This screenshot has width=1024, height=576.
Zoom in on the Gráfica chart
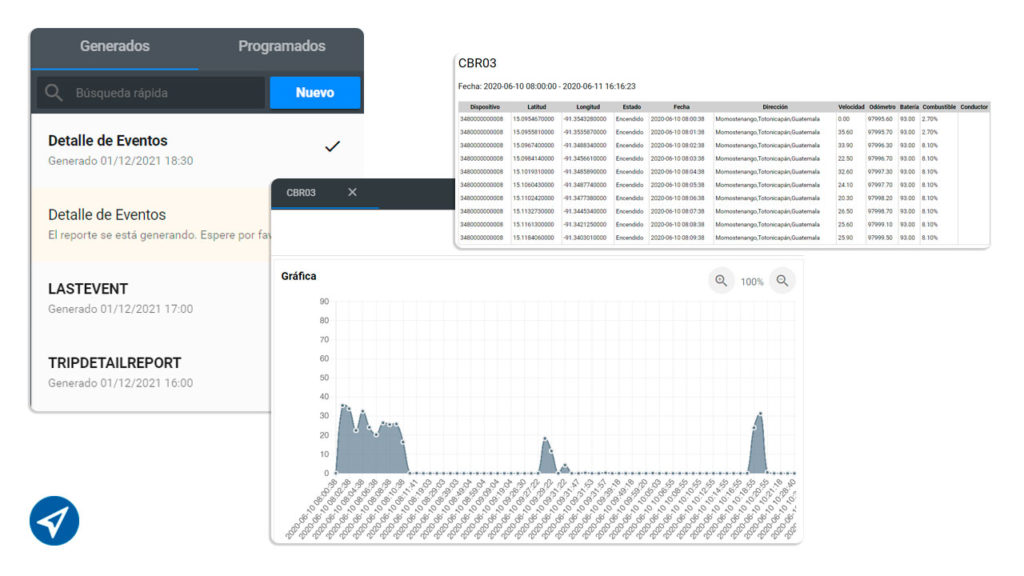(721, 281)
